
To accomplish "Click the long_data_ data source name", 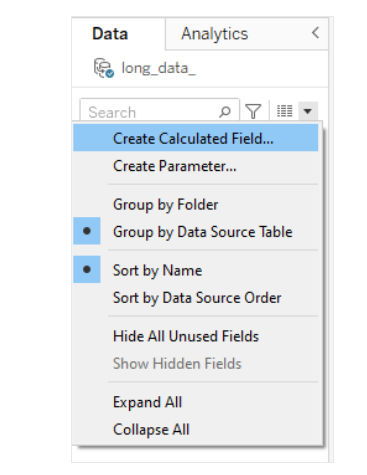I will tap(159, 68).
